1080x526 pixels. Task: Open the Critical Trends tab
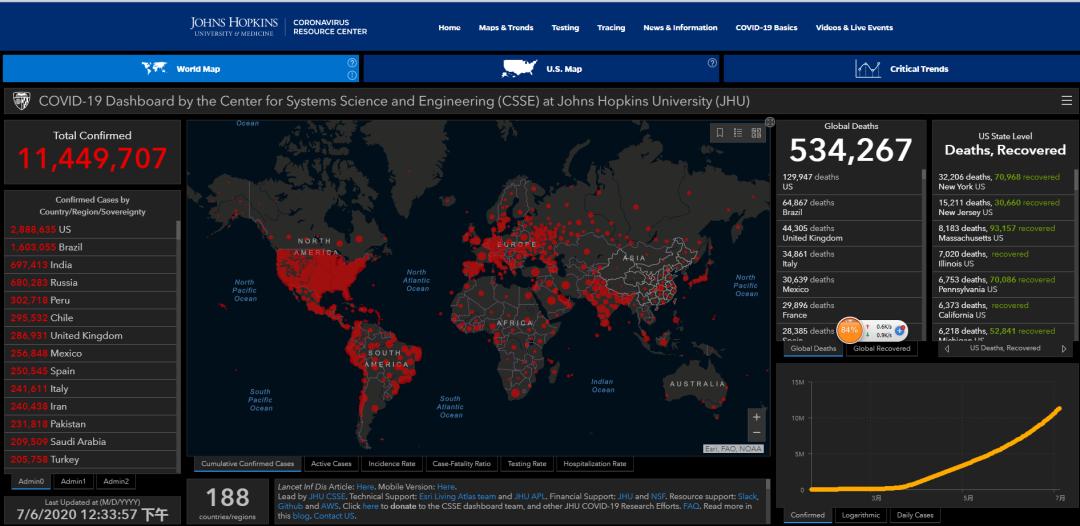click(x=902, y=69)
